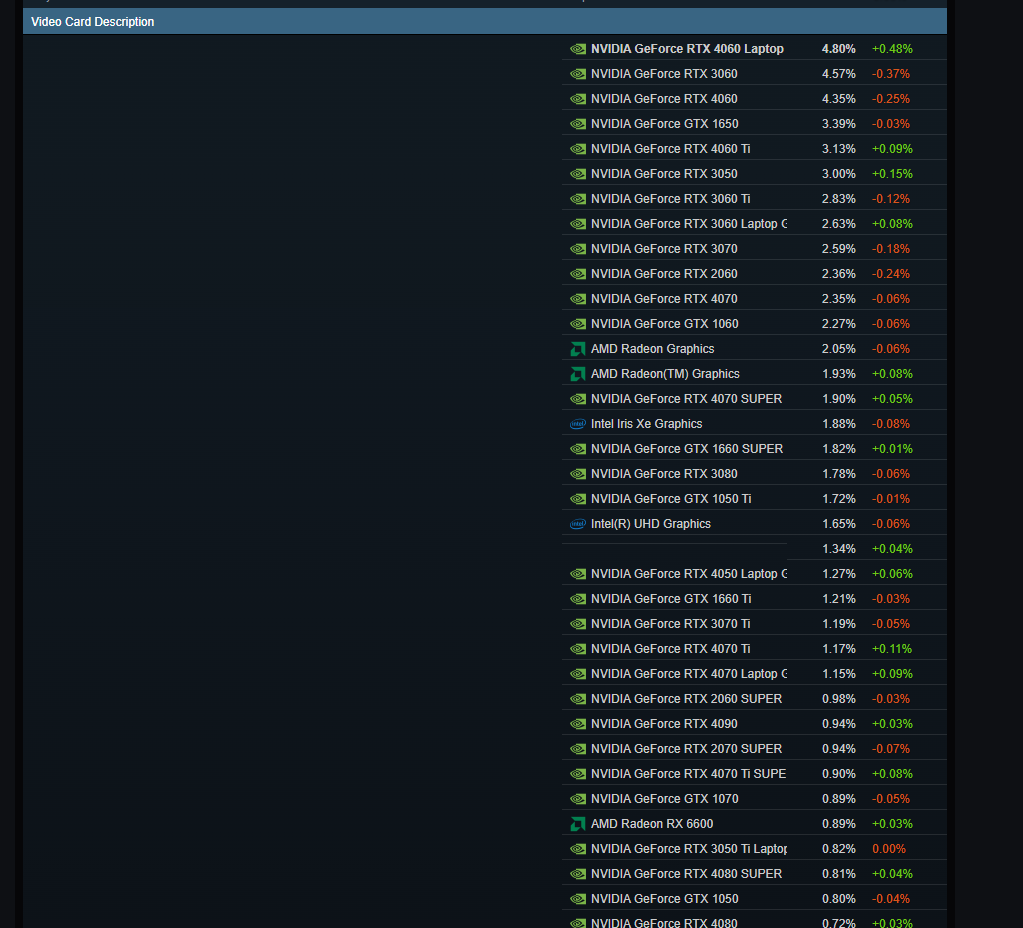Select 'AMD Radeon(TM) Graphics' row name
This screenshot has height=928, width=1023.
[665, 374]
